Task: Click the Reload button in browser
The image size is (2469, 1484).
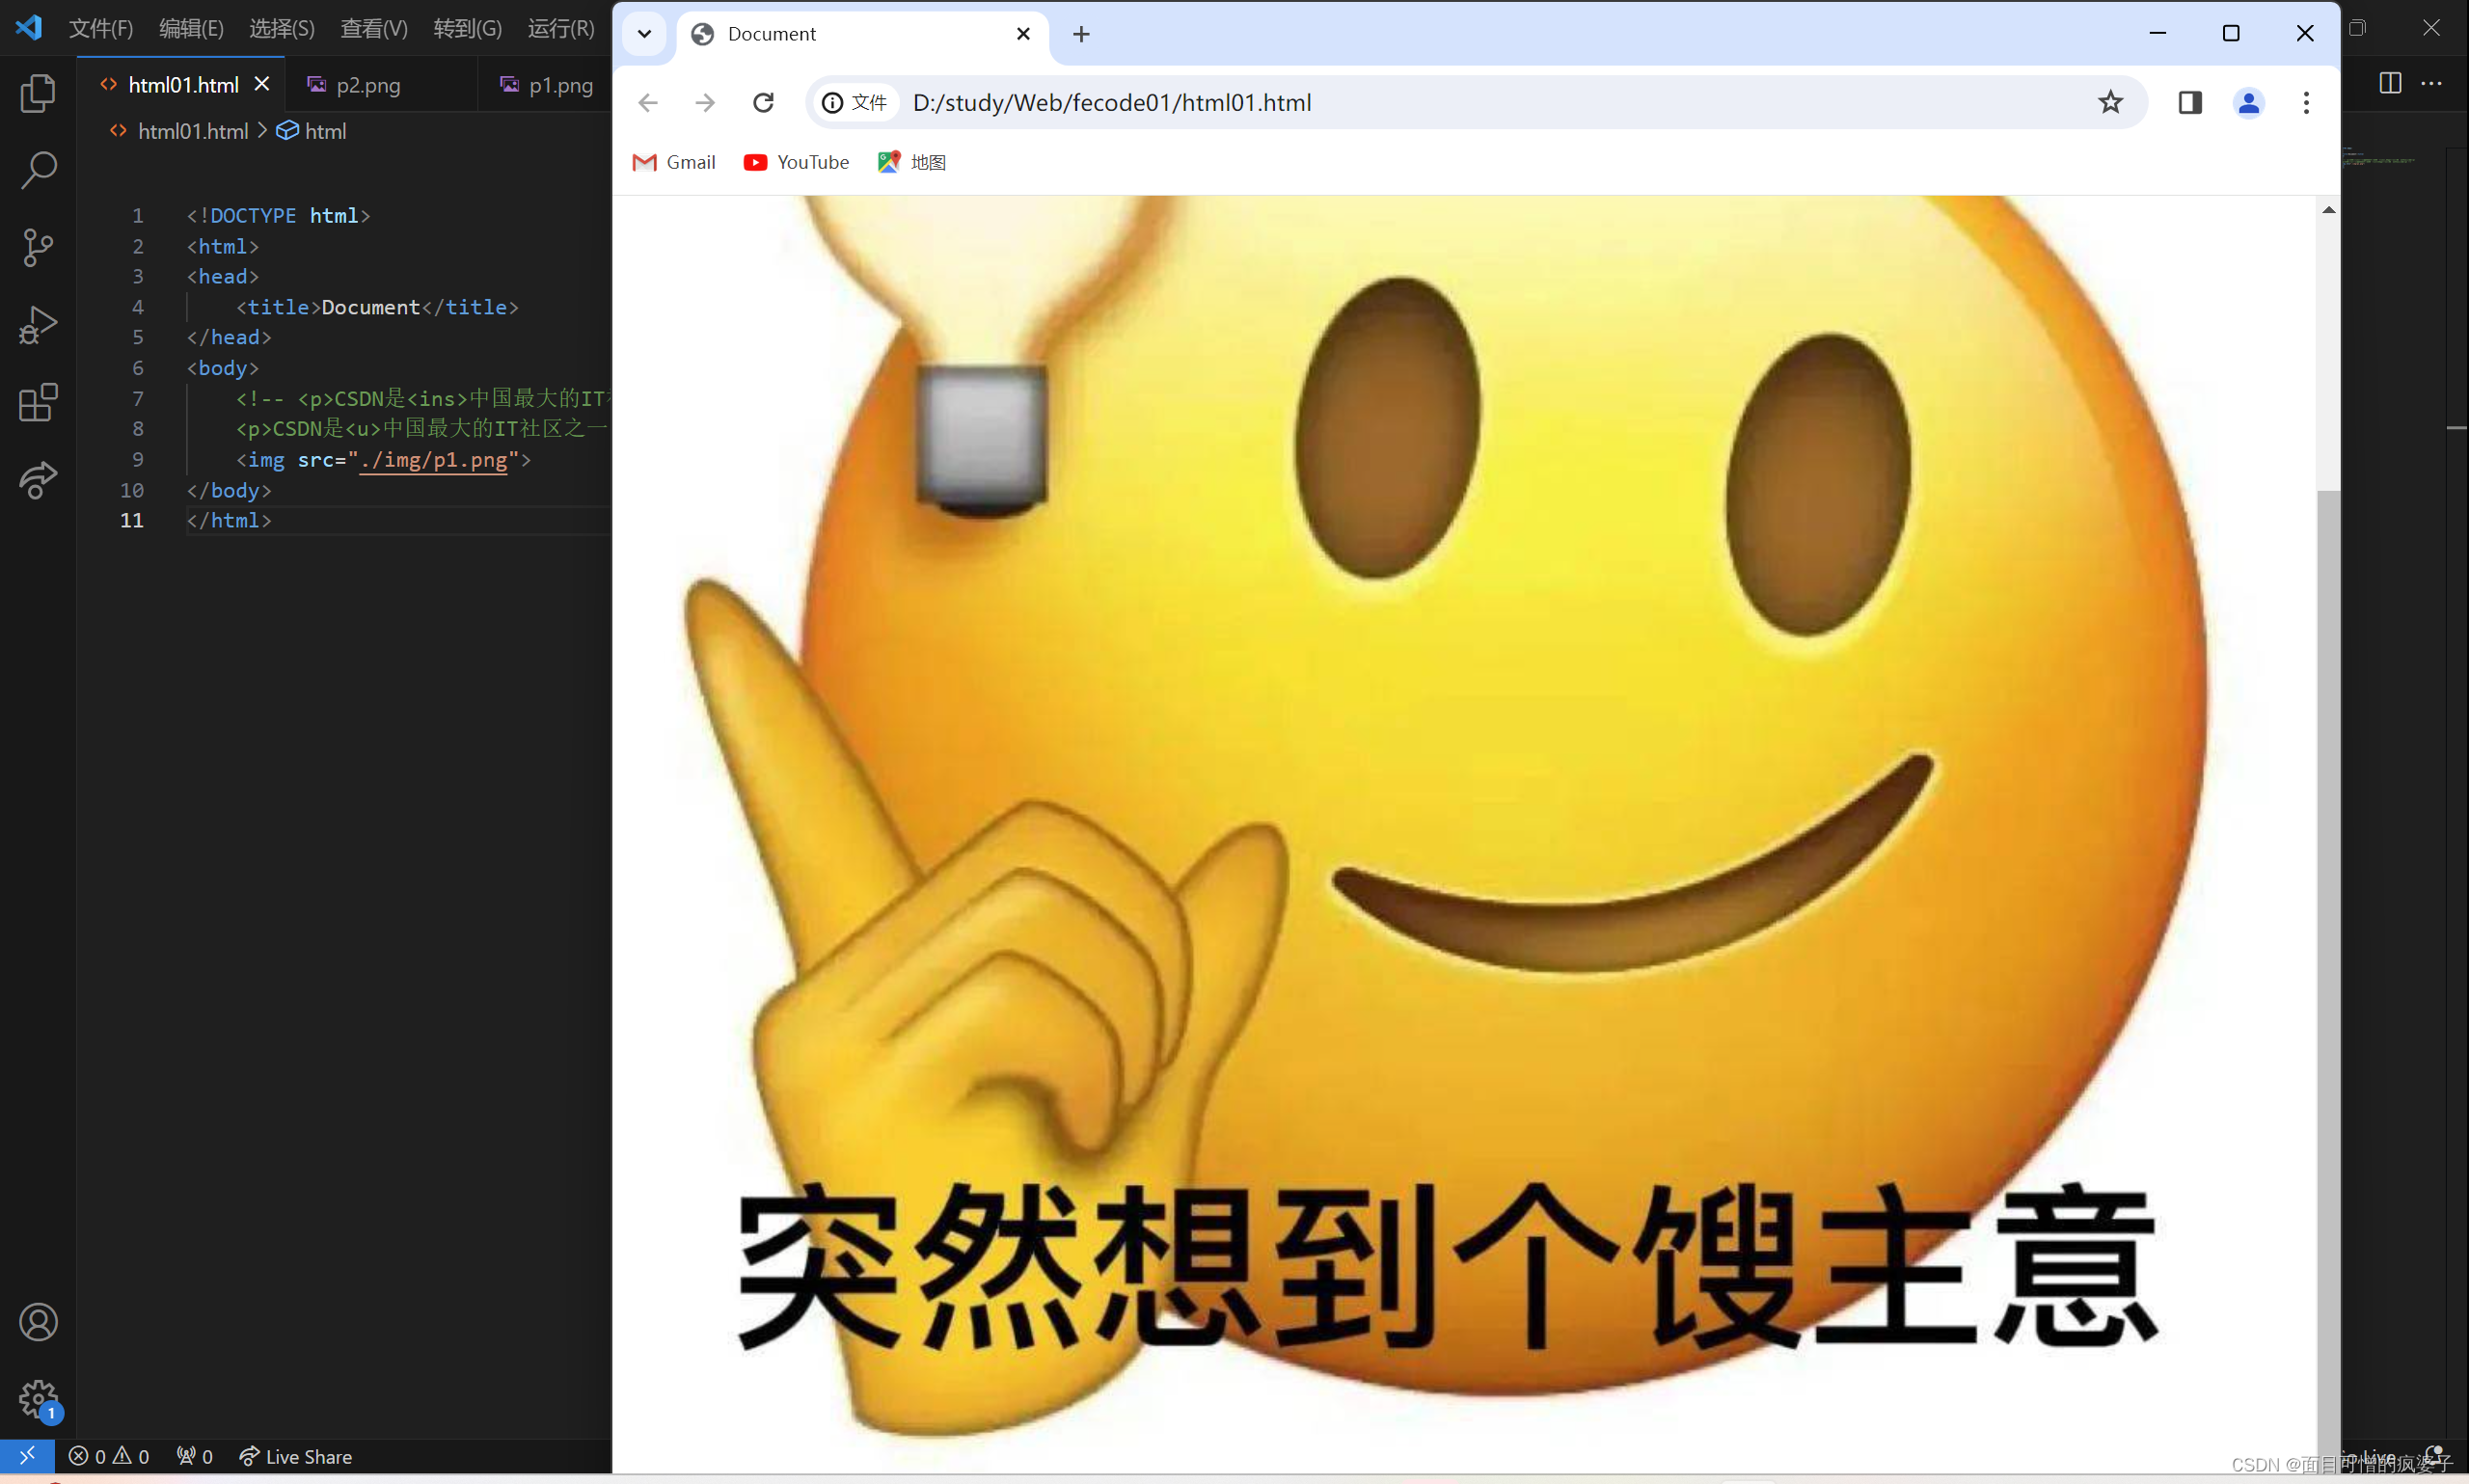Action: pyautogui.click(x=762, y=102)
